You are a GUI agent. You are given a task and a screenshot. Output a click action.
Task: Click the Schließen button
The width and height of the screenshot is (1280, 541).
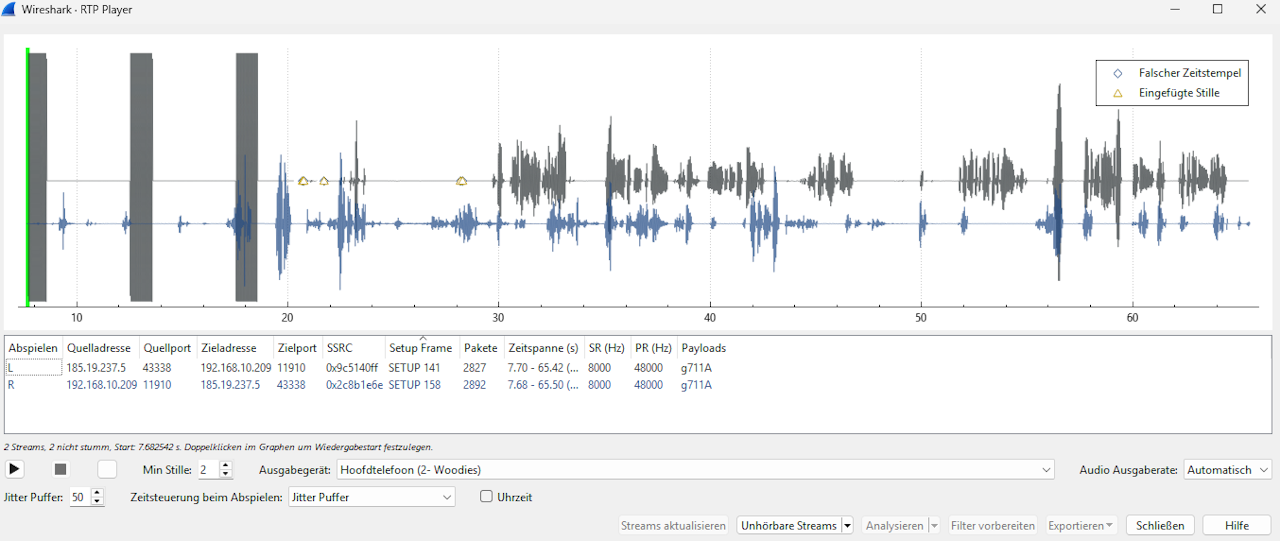[x=1160, y=525]
